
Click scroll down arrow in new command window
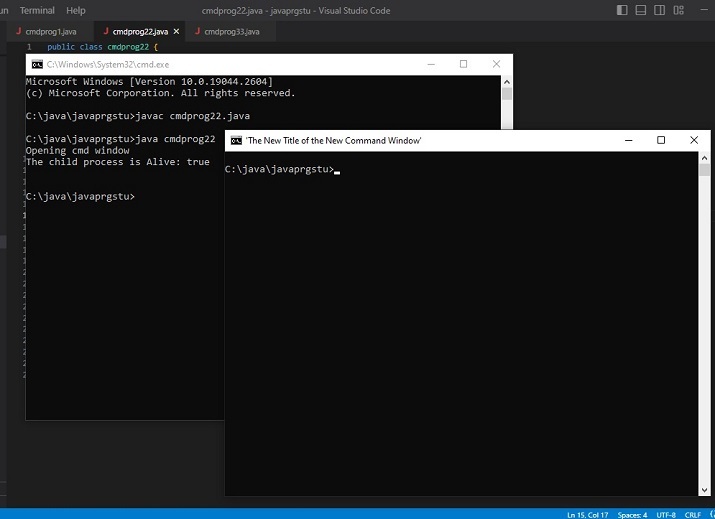tap(705, 490)
